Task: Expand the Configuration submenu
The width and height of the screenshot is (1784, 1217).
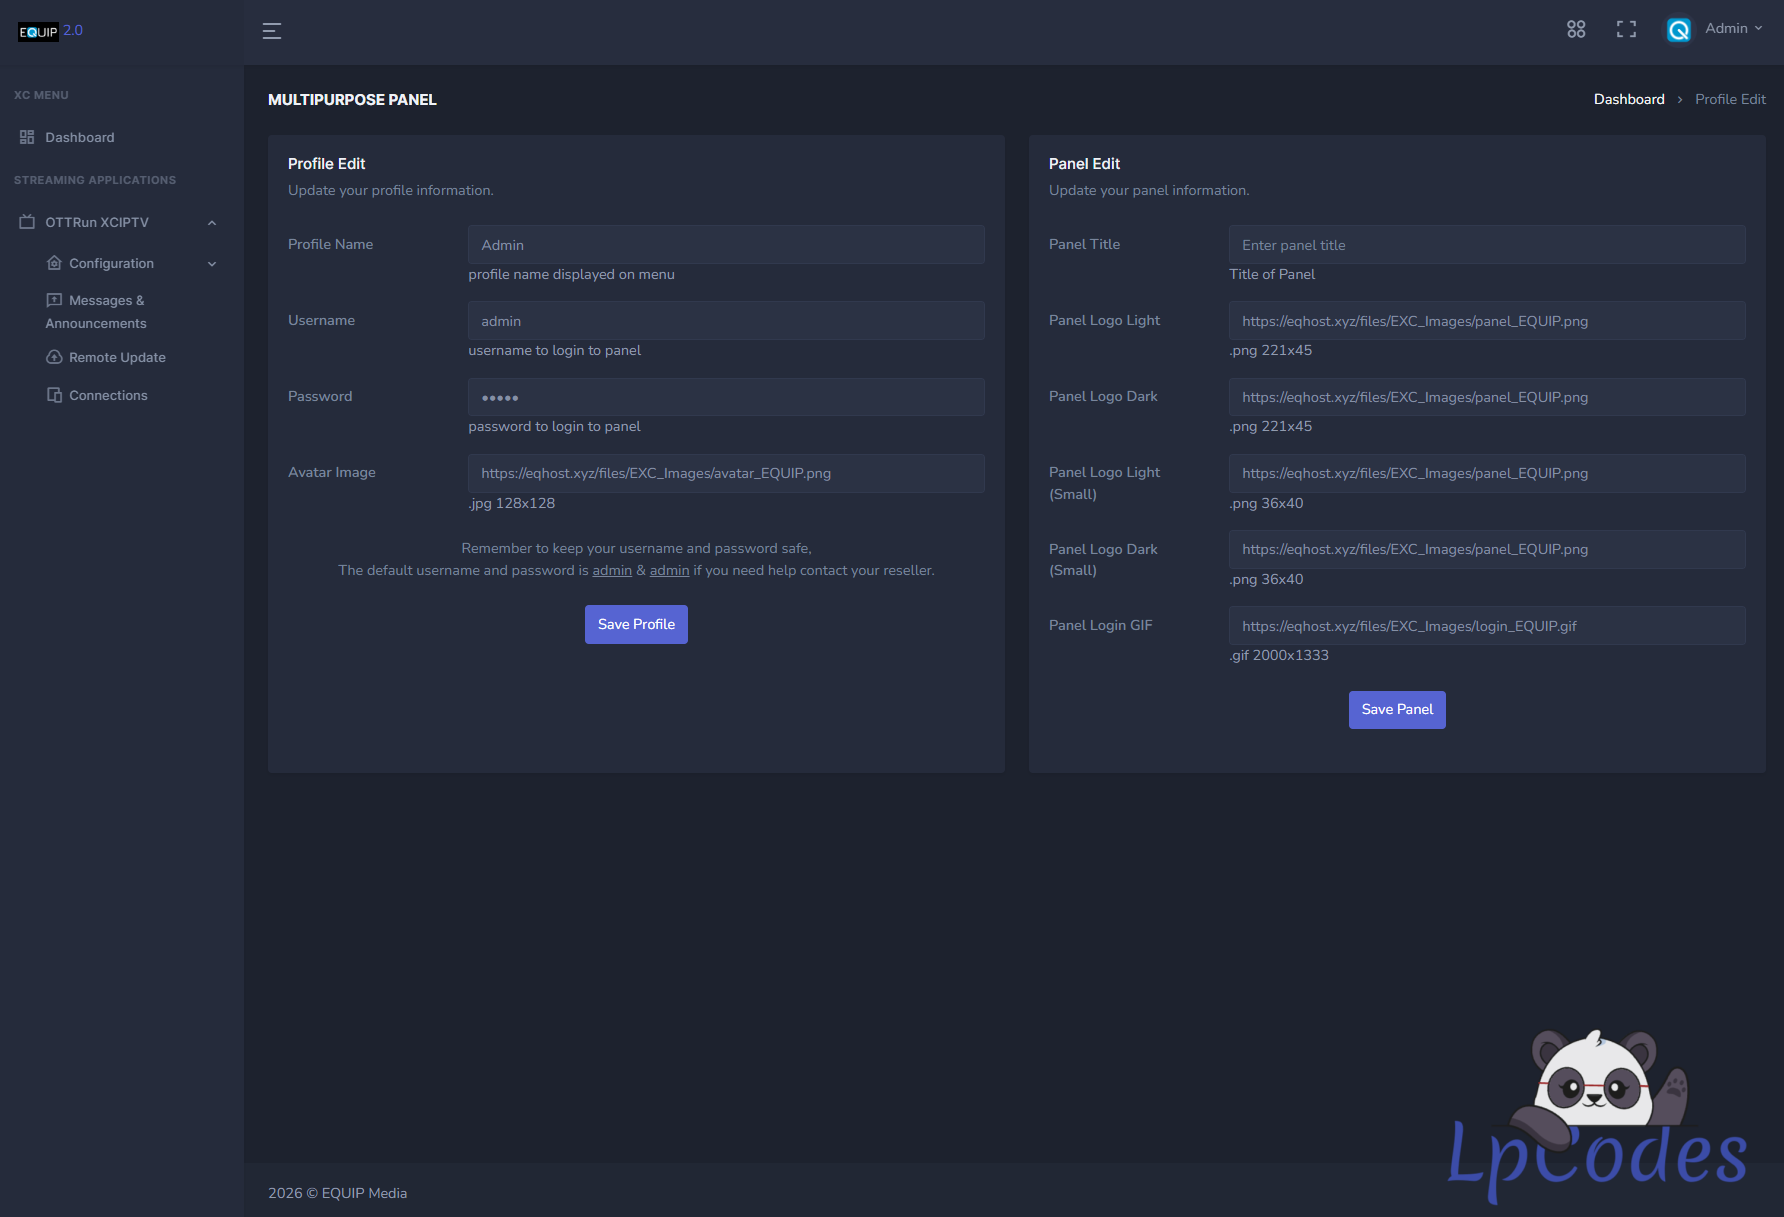Action: pos(212,264)
